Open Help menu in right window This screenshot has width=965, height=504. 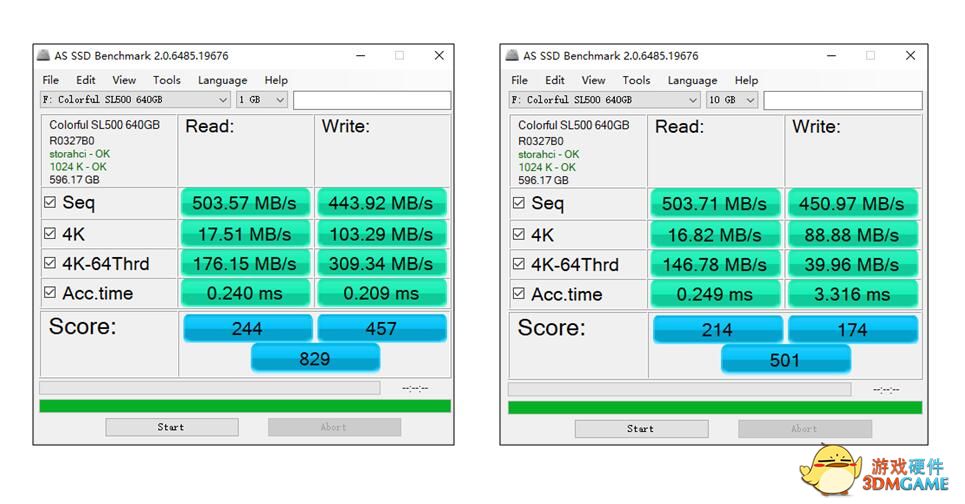(x=746, y=80)
